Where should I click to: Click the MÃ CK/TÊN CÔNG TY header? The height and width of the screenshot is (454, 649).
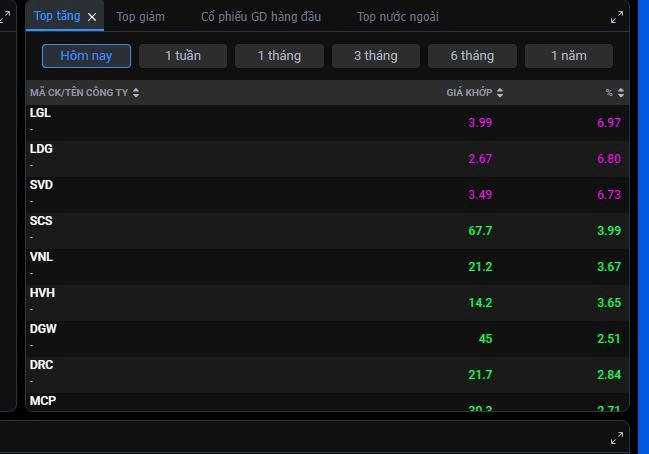[x=79, y=93]
